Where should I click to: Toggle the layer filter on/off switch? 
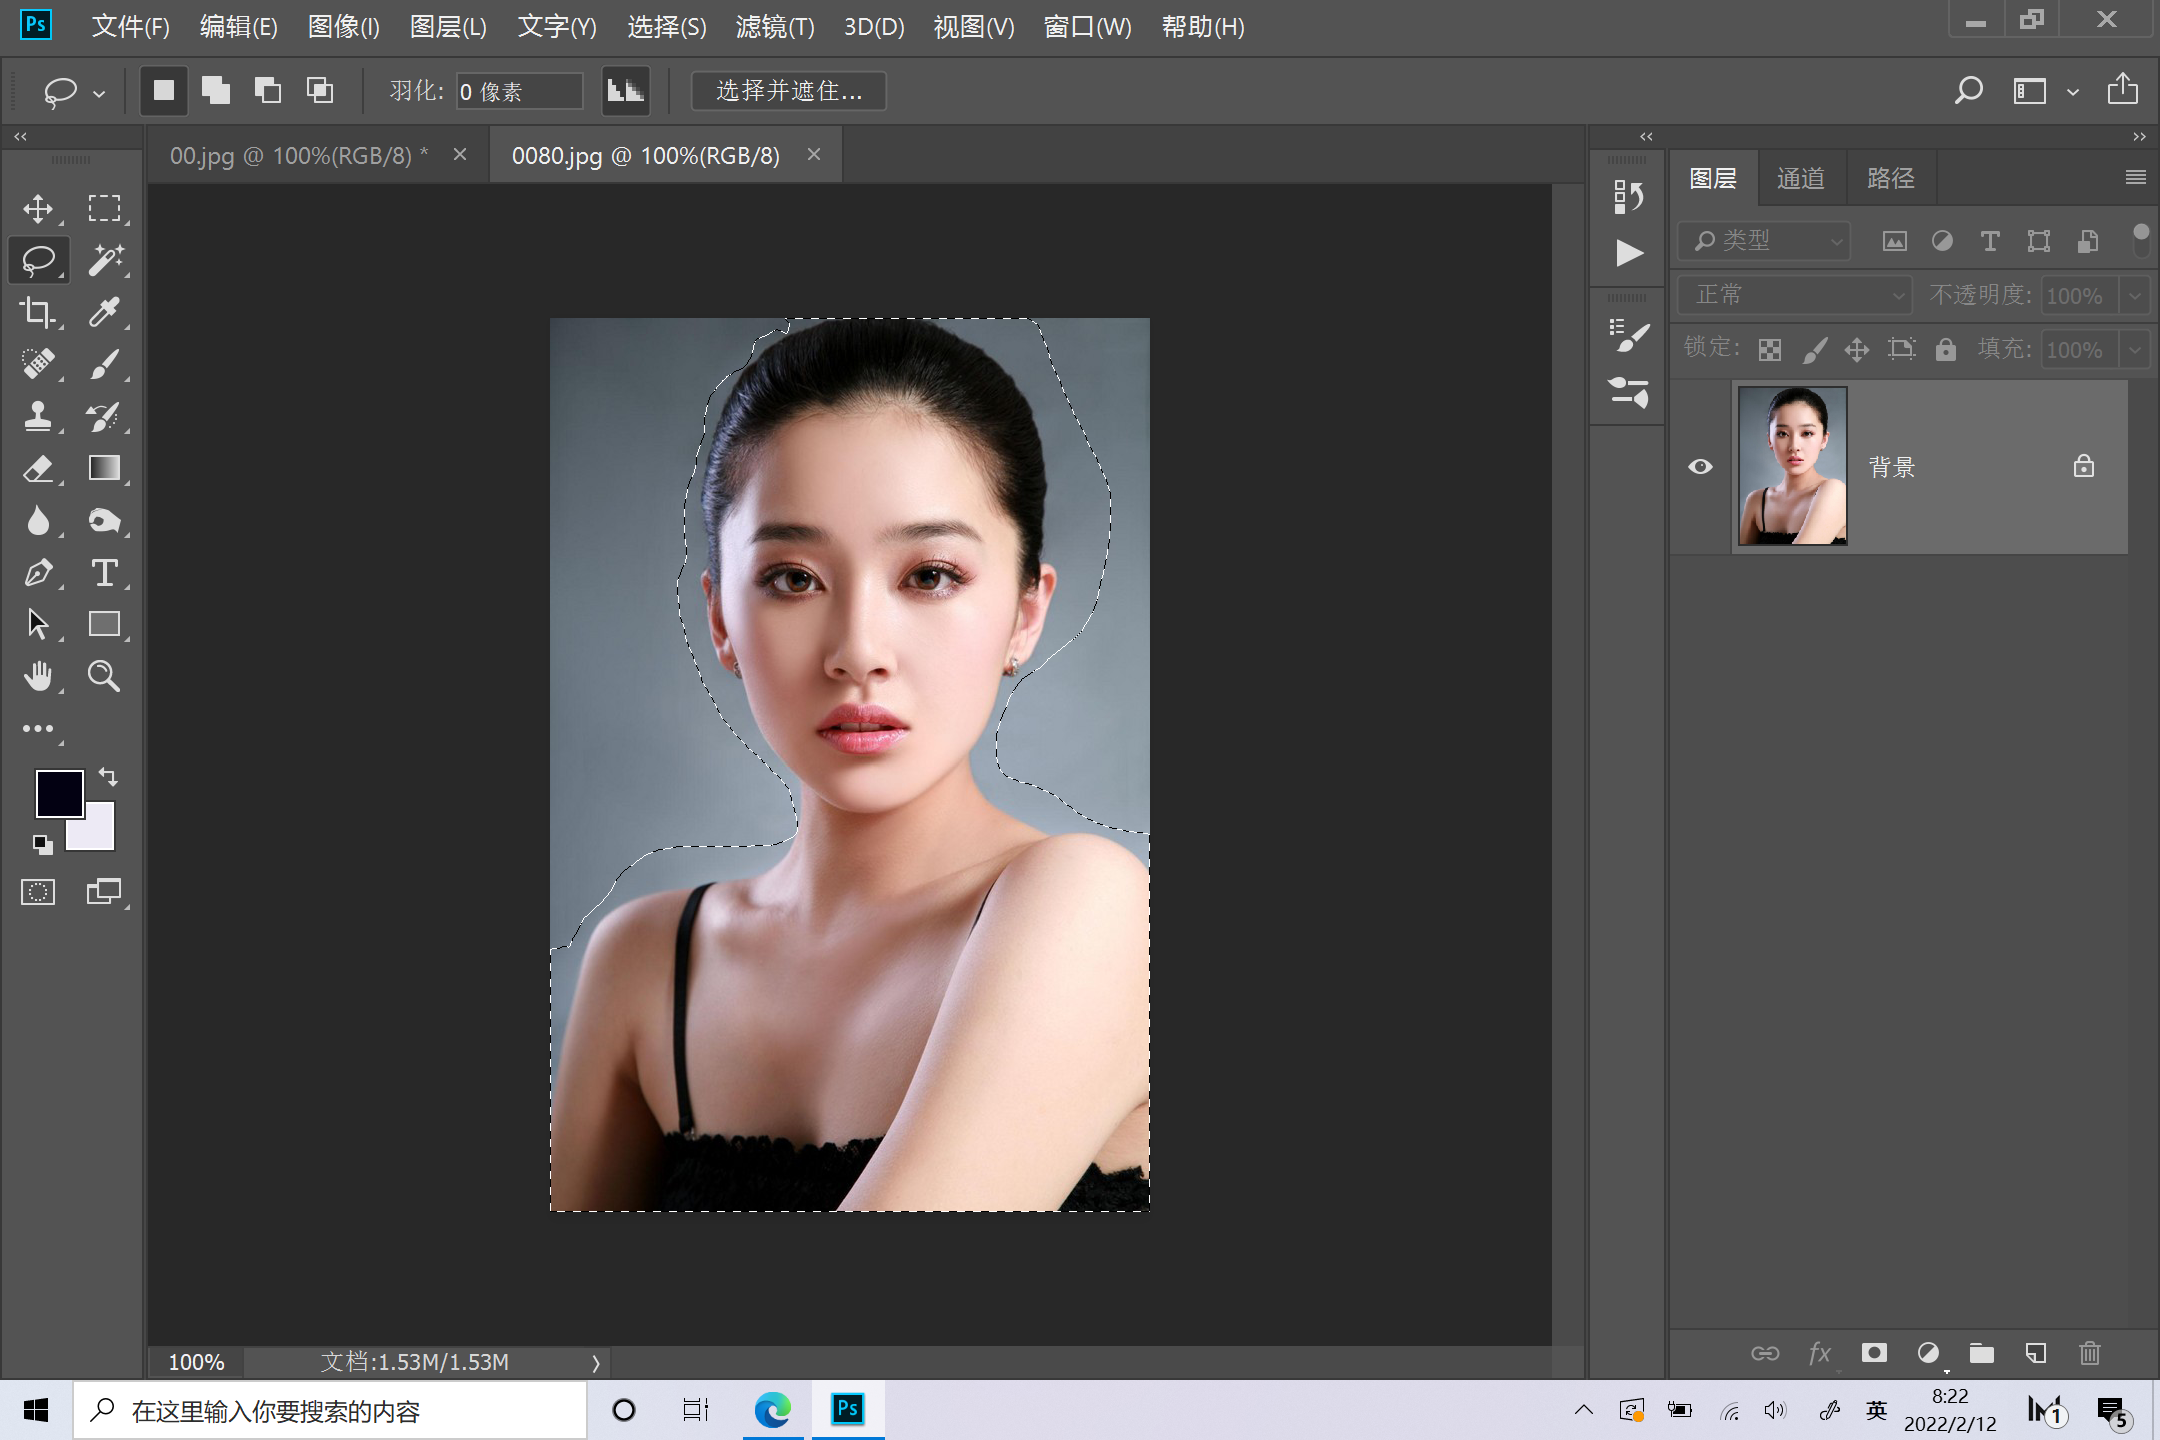2140,240
